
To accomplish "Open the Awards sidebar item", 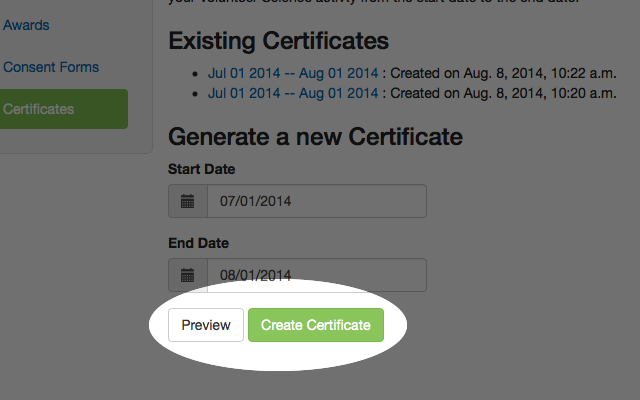I will pos(27,24).
